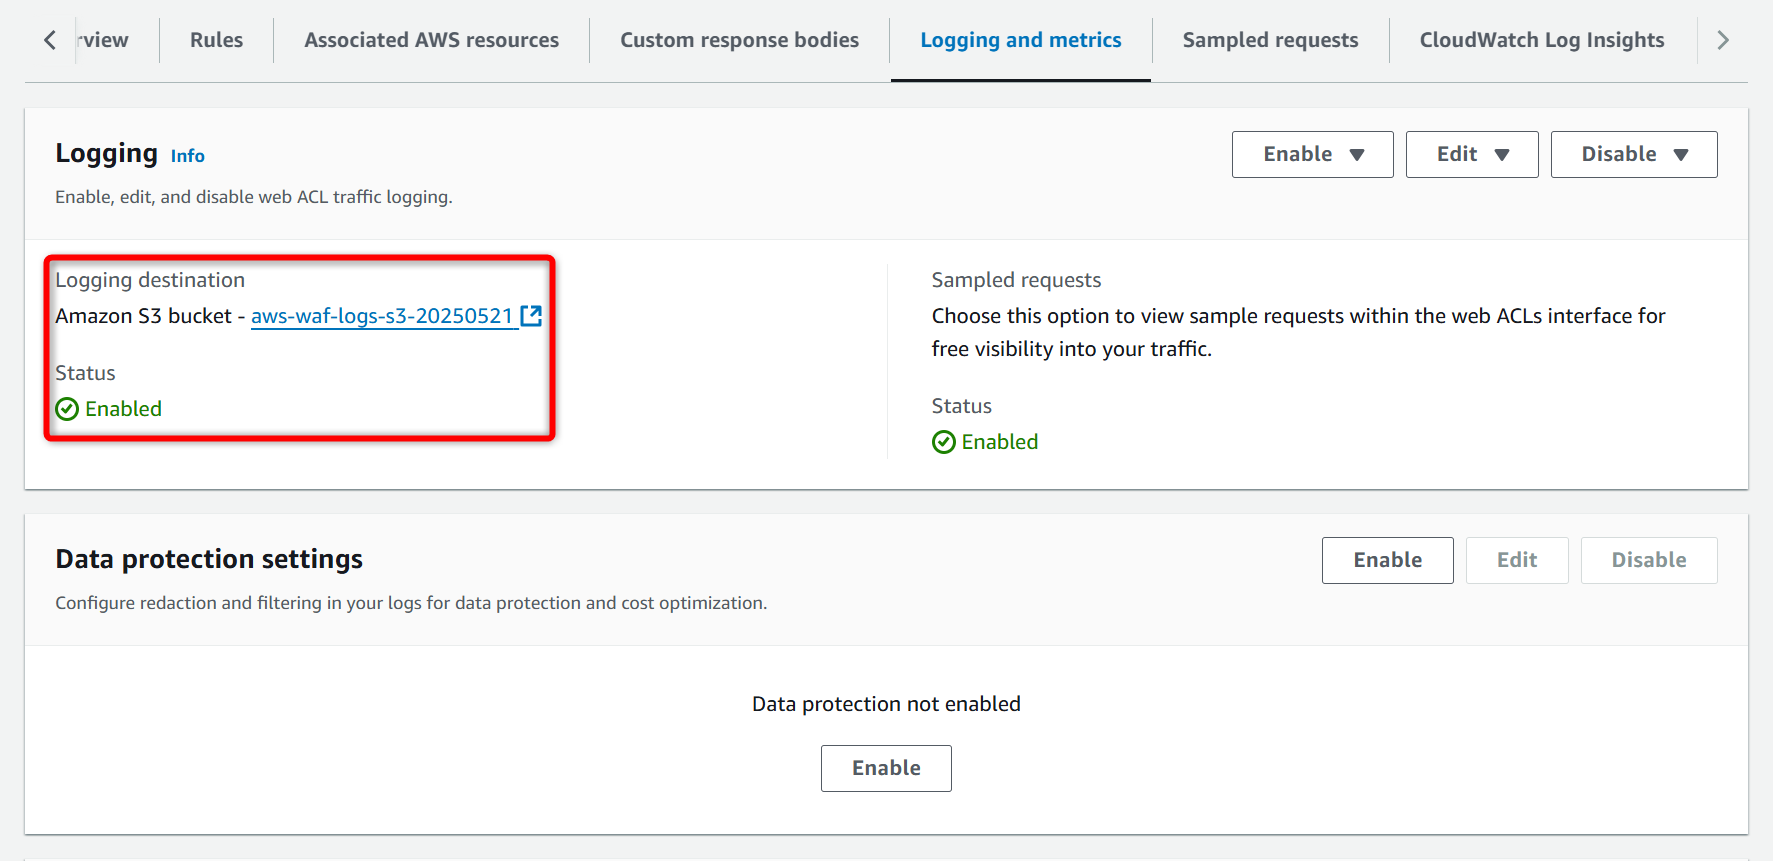Open the Logging Edit dropdown

1471,154
